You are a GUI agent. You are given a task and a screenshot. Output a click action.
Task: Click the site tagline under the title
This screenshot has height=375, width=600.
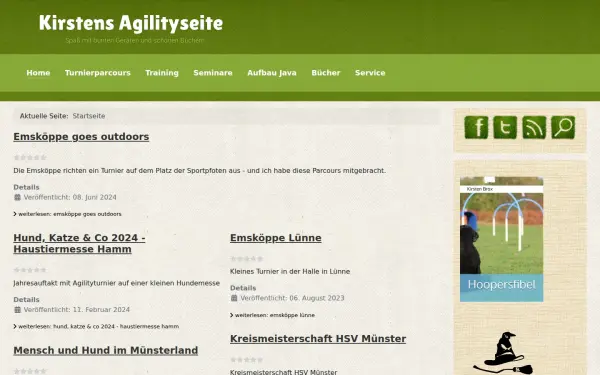coord(135,40)
